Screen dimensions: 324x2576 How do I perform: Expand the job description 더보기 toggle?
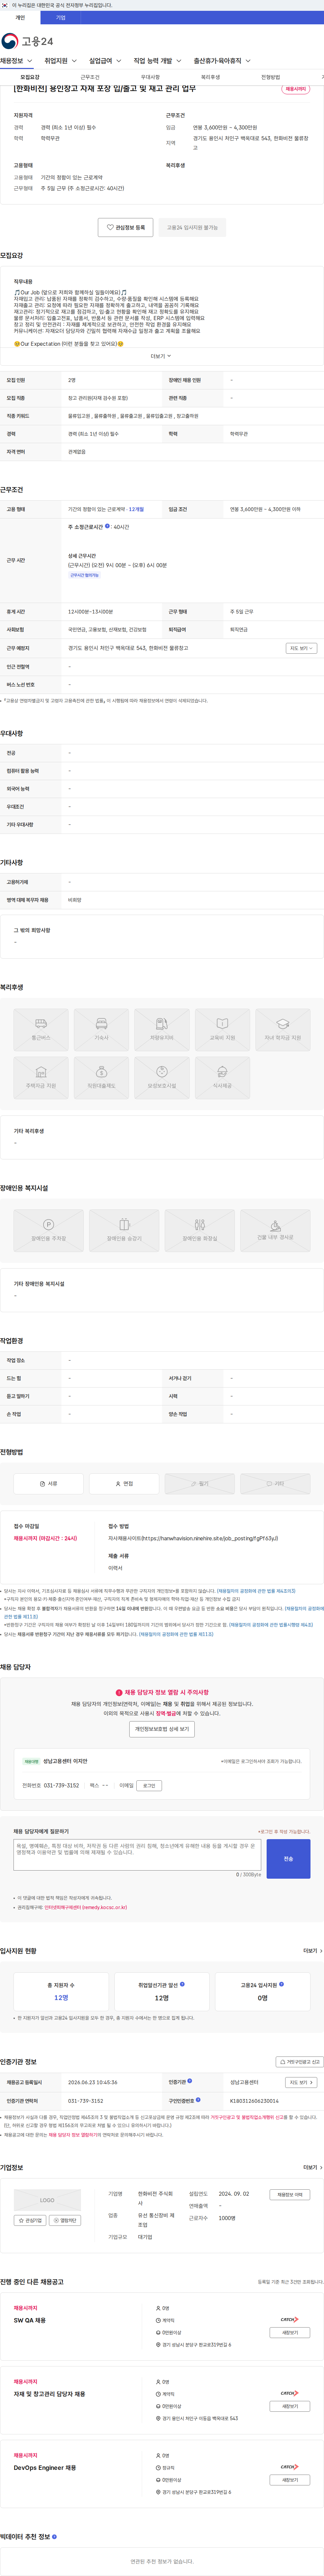tap(161, 356)
